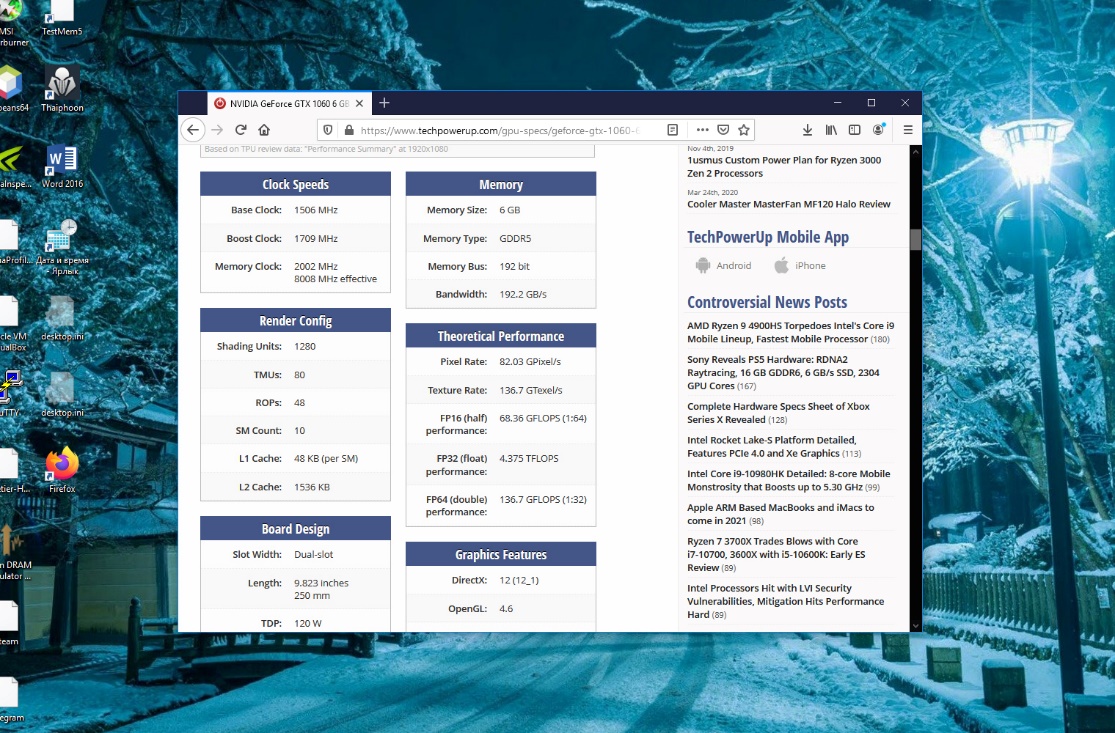
Task: Toggle reader view in address bar
Action: click(673, 130)
